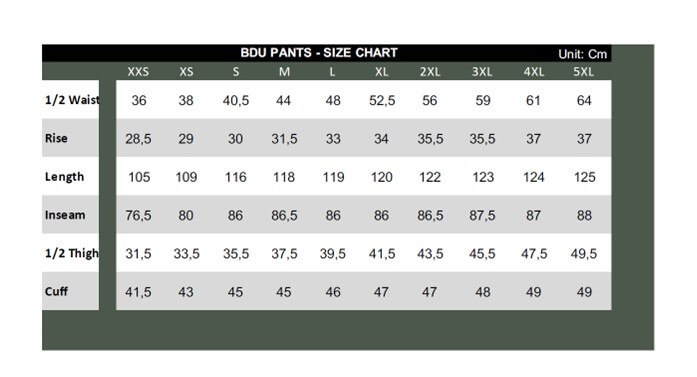Select the 1/2 Waist row label

(72, 100)
